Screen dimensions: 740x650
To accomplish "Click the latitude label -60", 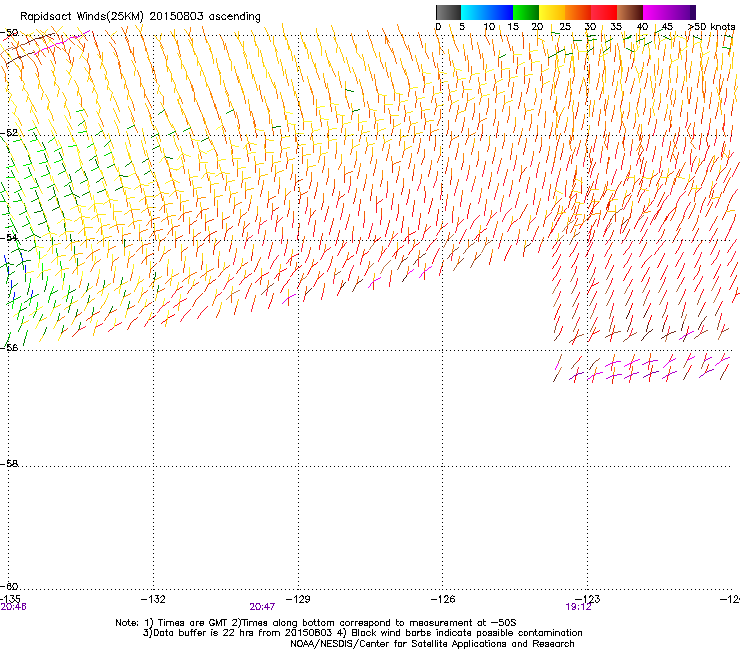I will pos(9,586).
